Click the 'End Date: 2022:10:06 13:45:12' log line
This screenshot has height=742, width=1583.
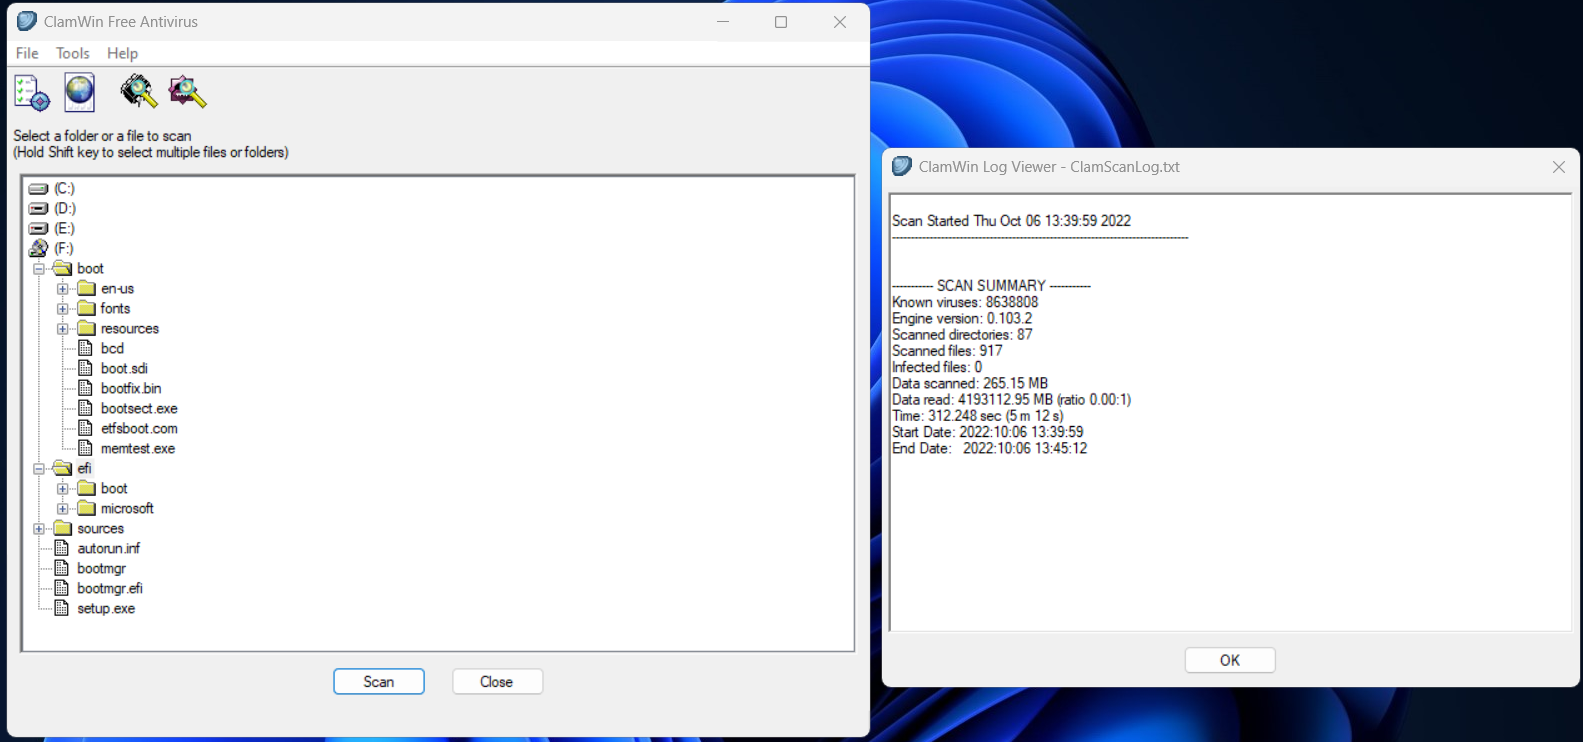coord(990,448)
